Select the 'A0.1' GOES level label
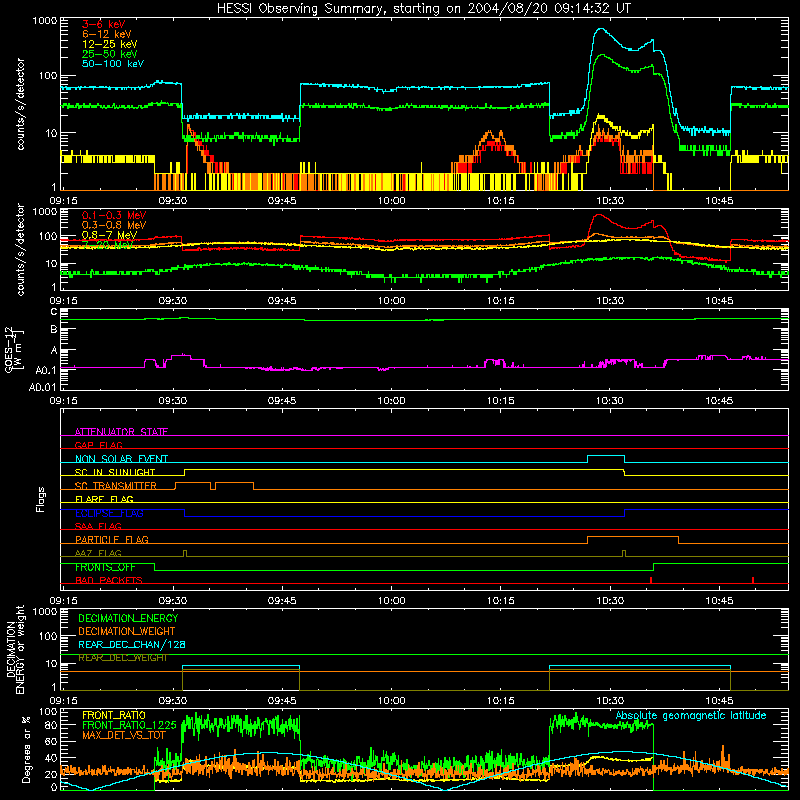Viewport: 800px width, 800px height. tap(45, 370)
